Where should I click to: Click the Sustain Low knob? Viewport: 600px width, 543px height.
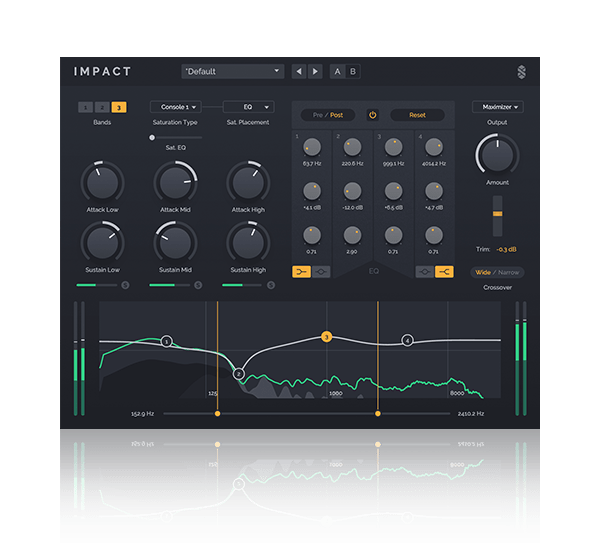coord(102,243)
